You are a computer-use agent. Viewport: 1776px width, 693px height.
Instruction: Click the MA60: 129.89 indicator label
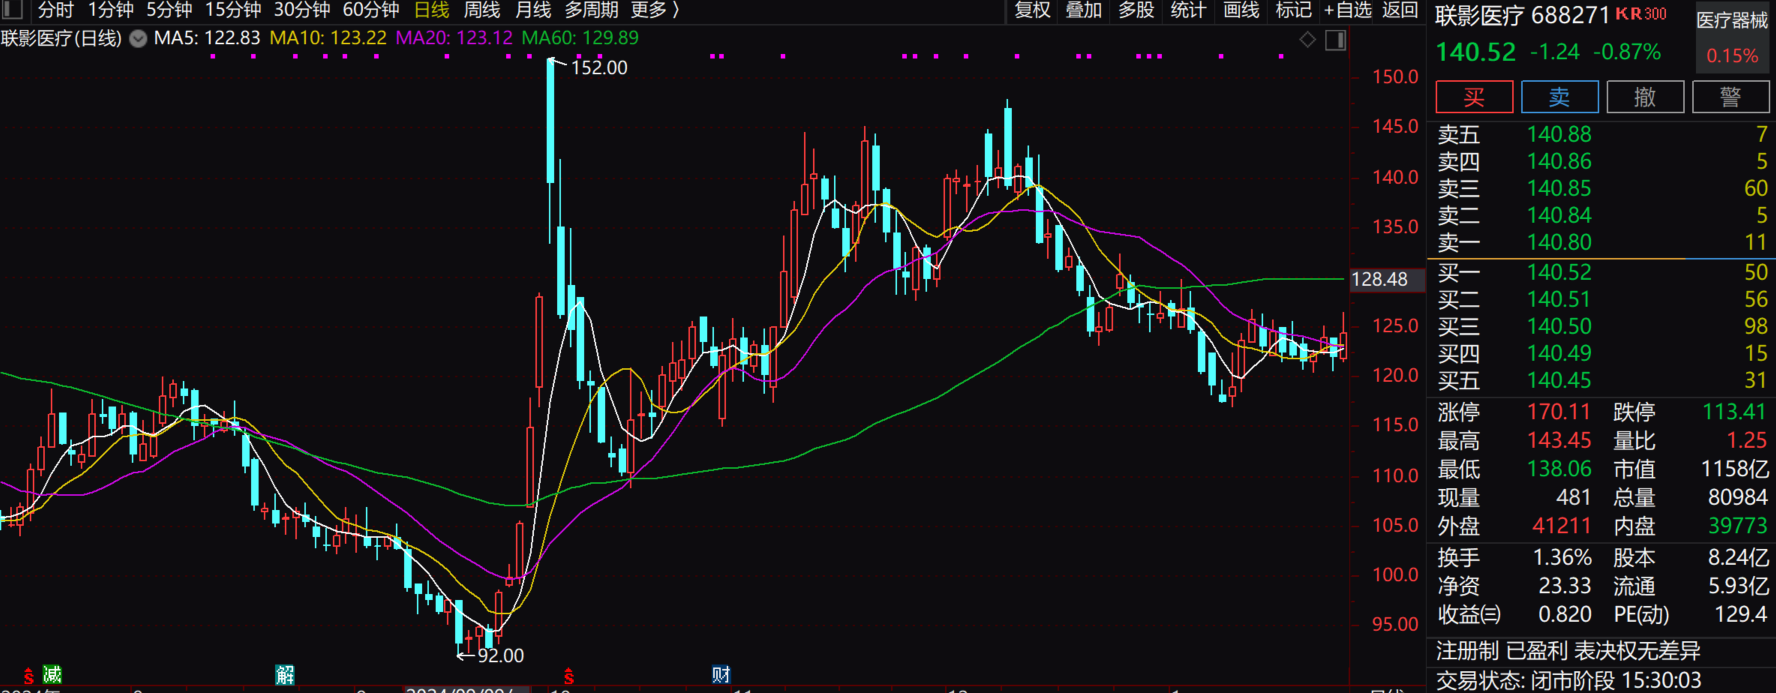580,38
